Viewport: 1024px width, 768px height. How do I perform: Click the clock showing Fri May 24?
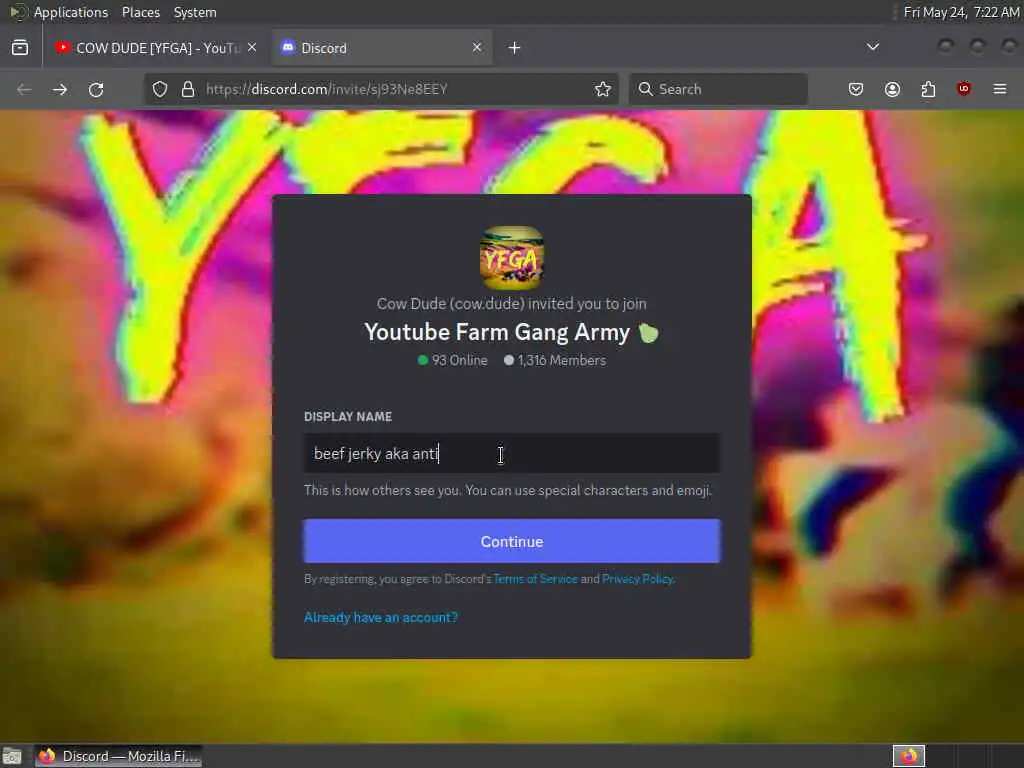coord(961,12)
